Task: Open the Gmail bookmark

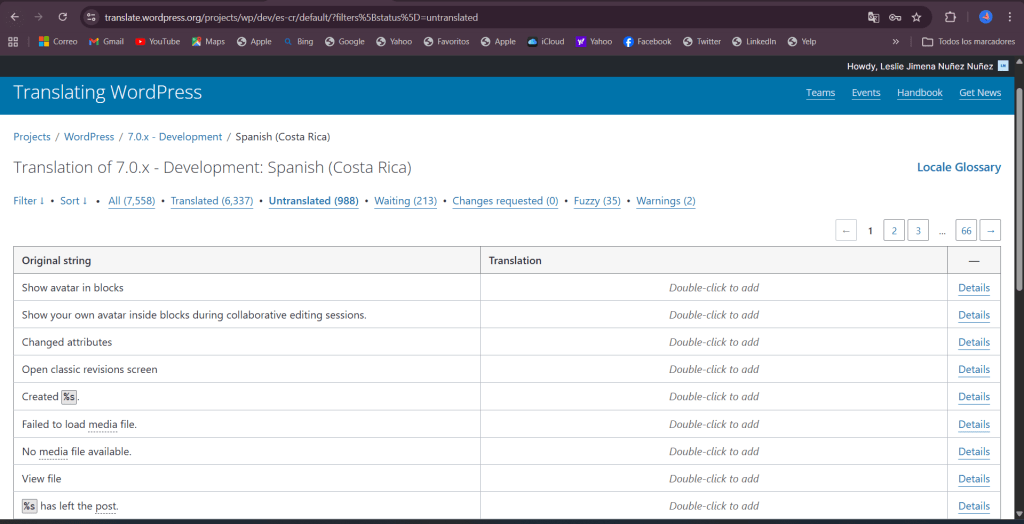Action: point(106,42)
